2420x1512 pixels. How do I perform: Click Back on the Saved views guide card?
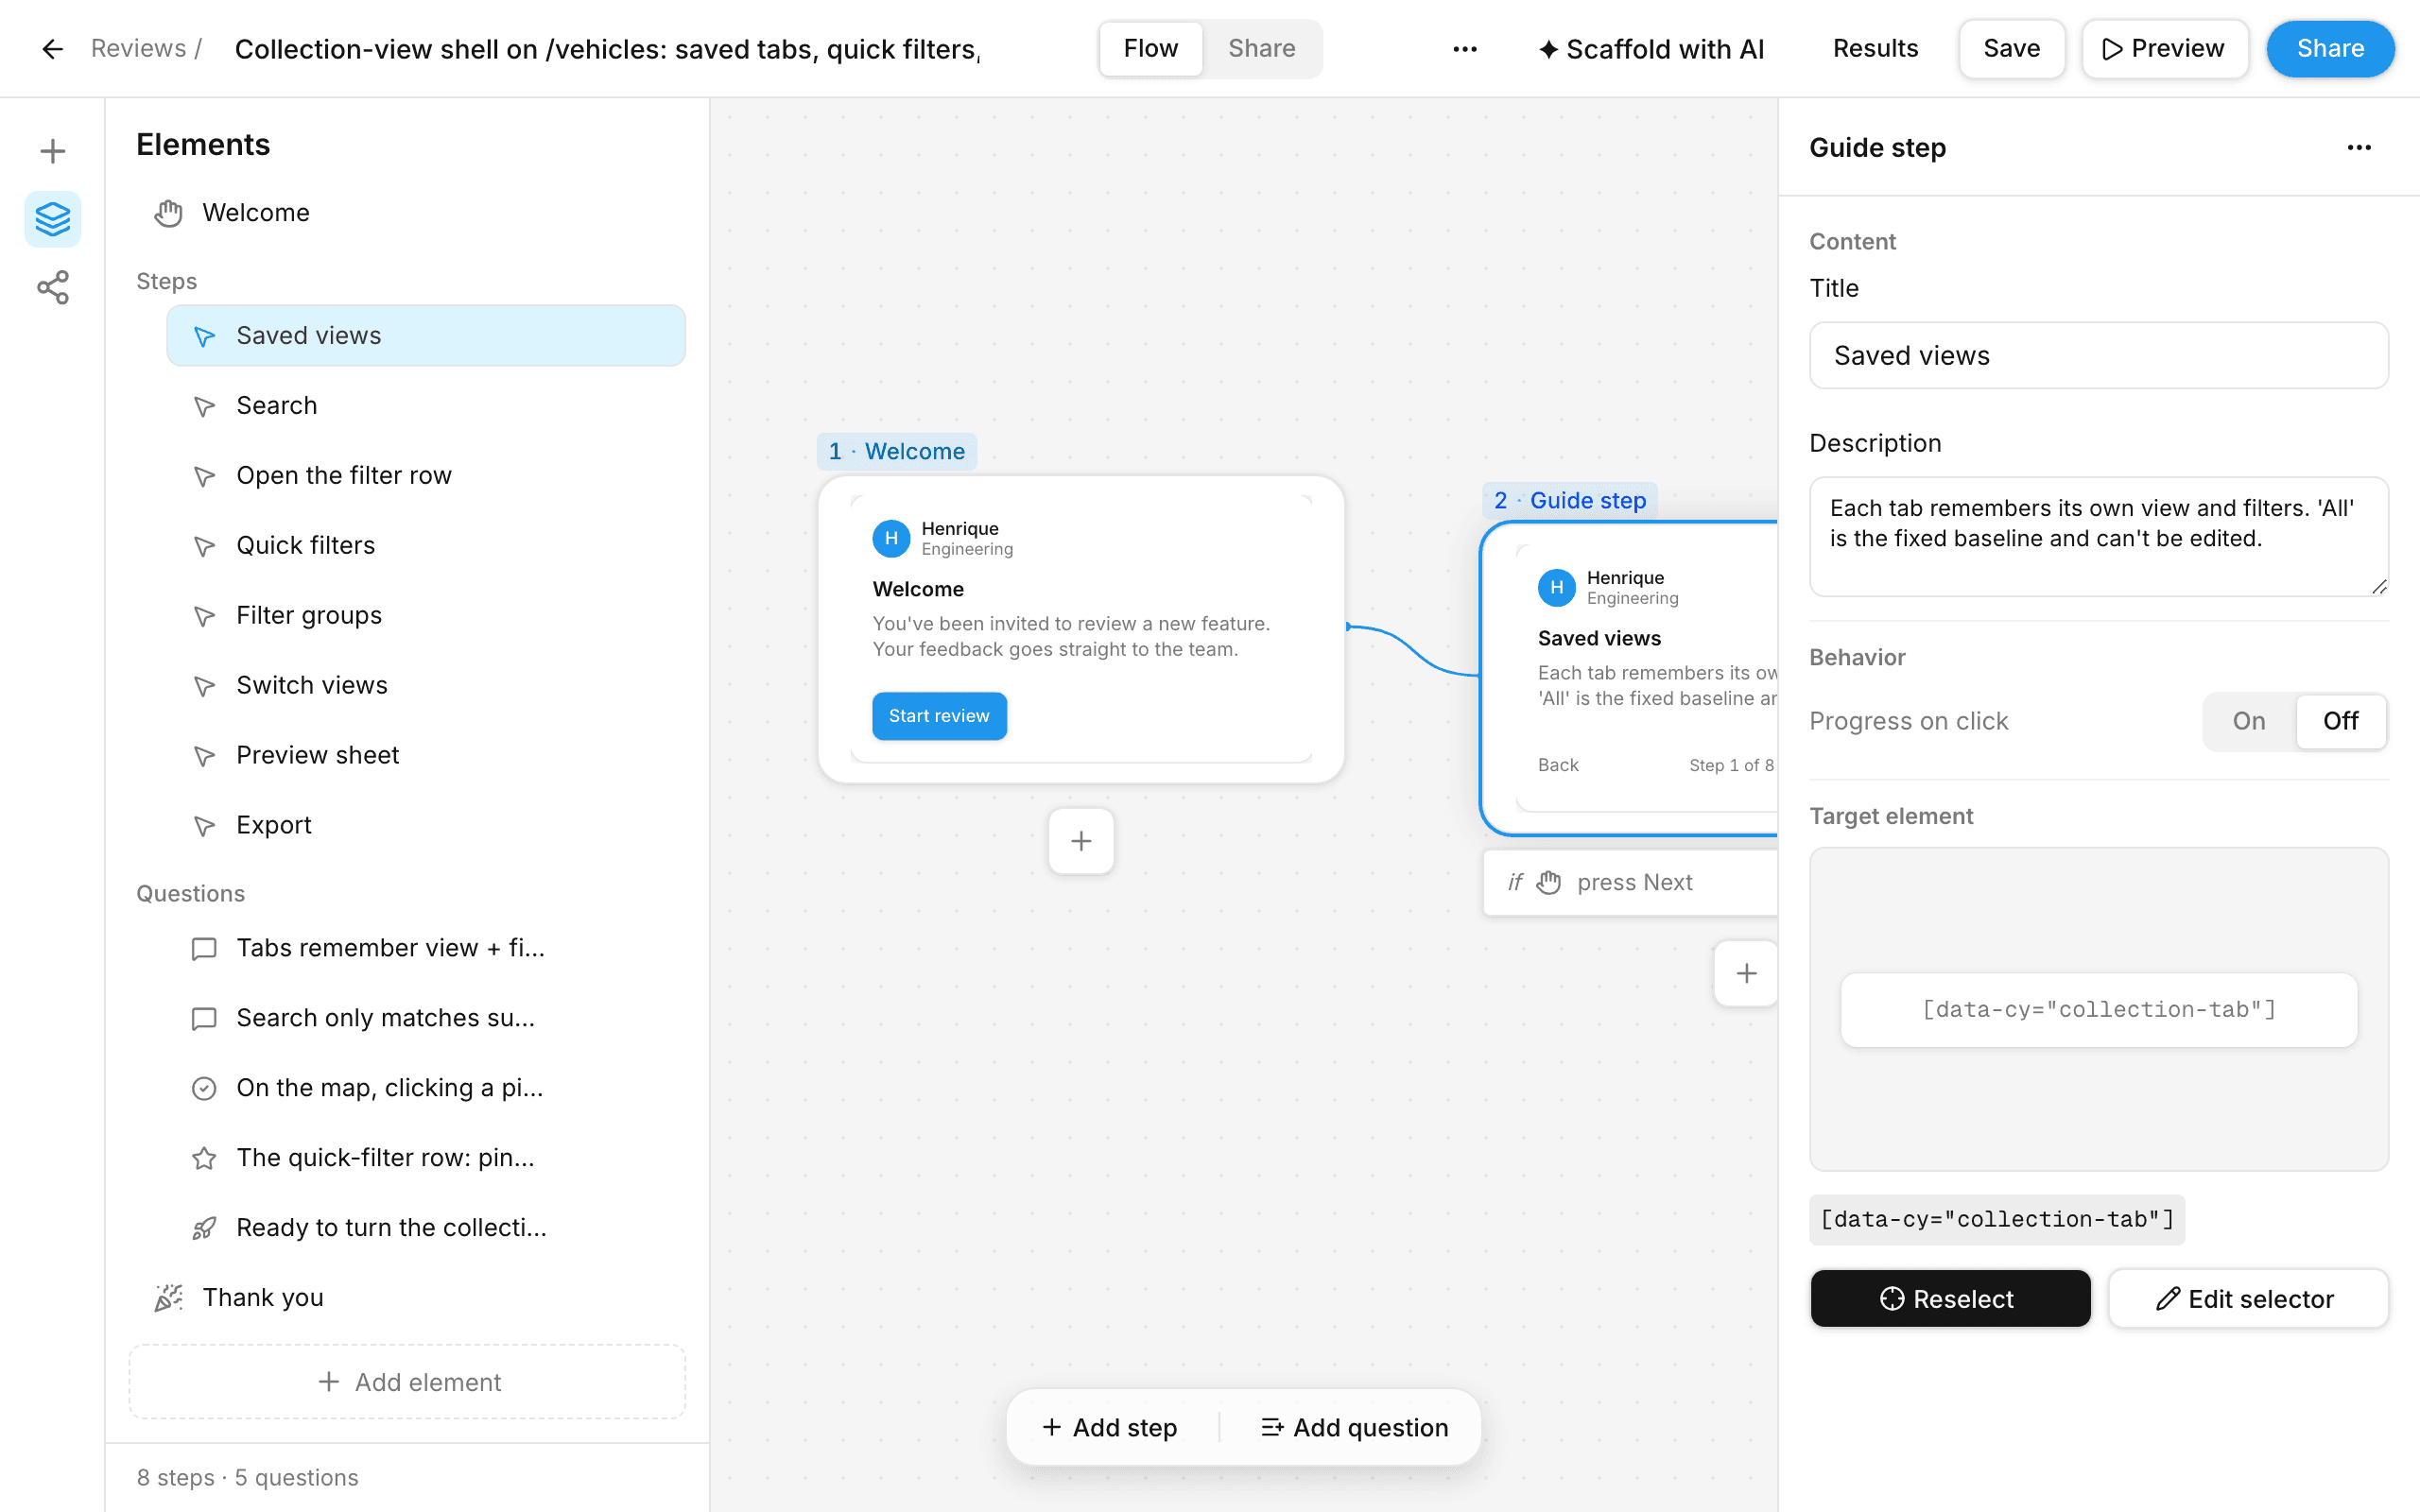1558,765
